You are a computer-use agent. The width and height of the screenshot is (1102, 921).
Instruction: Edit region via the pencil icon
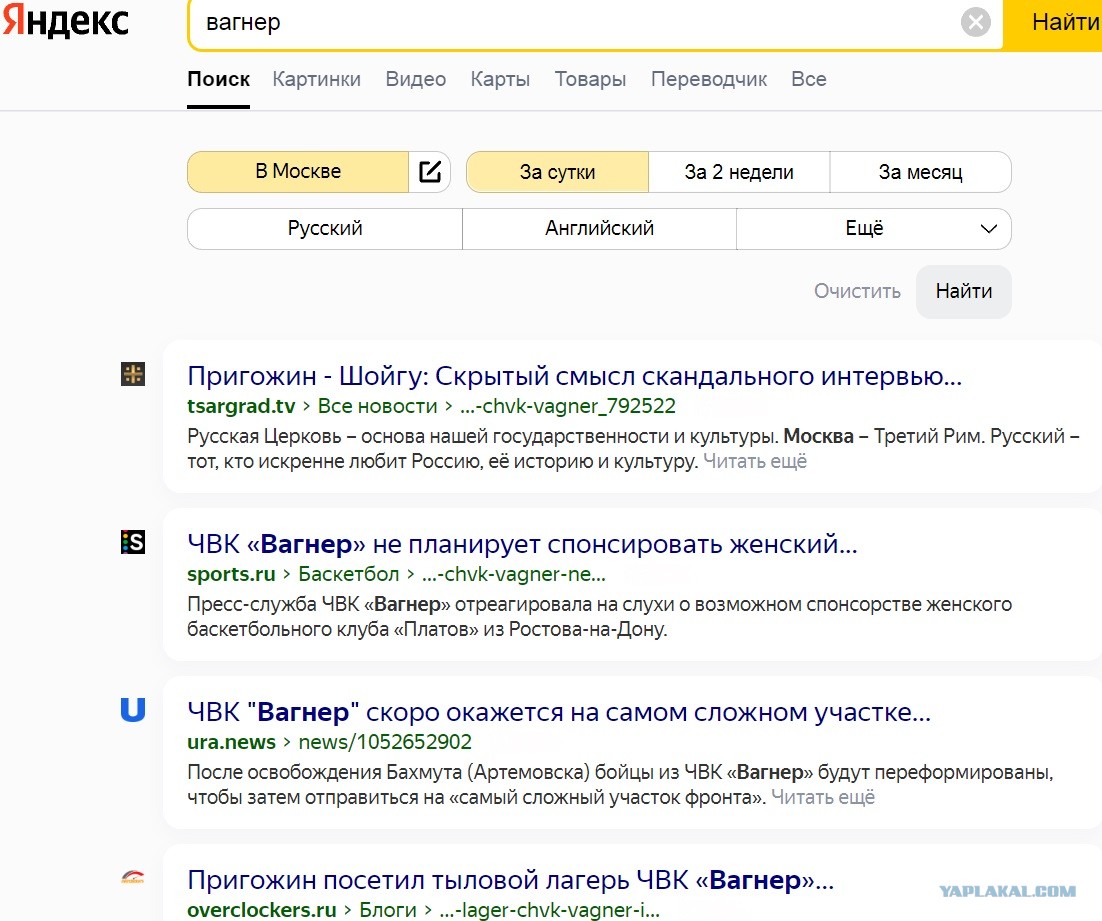[429, 172]
